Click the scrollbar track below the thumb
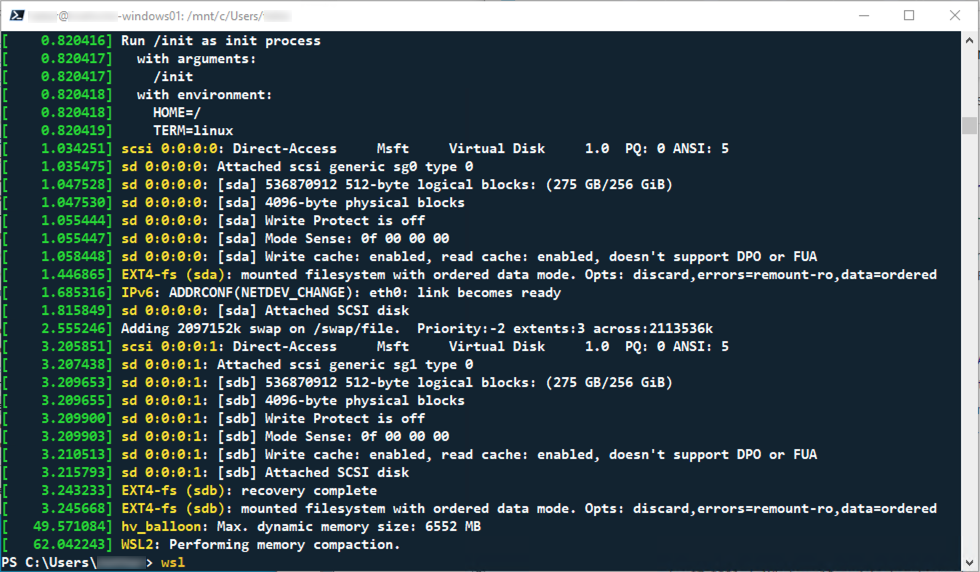The width and height of the screenshot is (980, 572). coord(969,350)
